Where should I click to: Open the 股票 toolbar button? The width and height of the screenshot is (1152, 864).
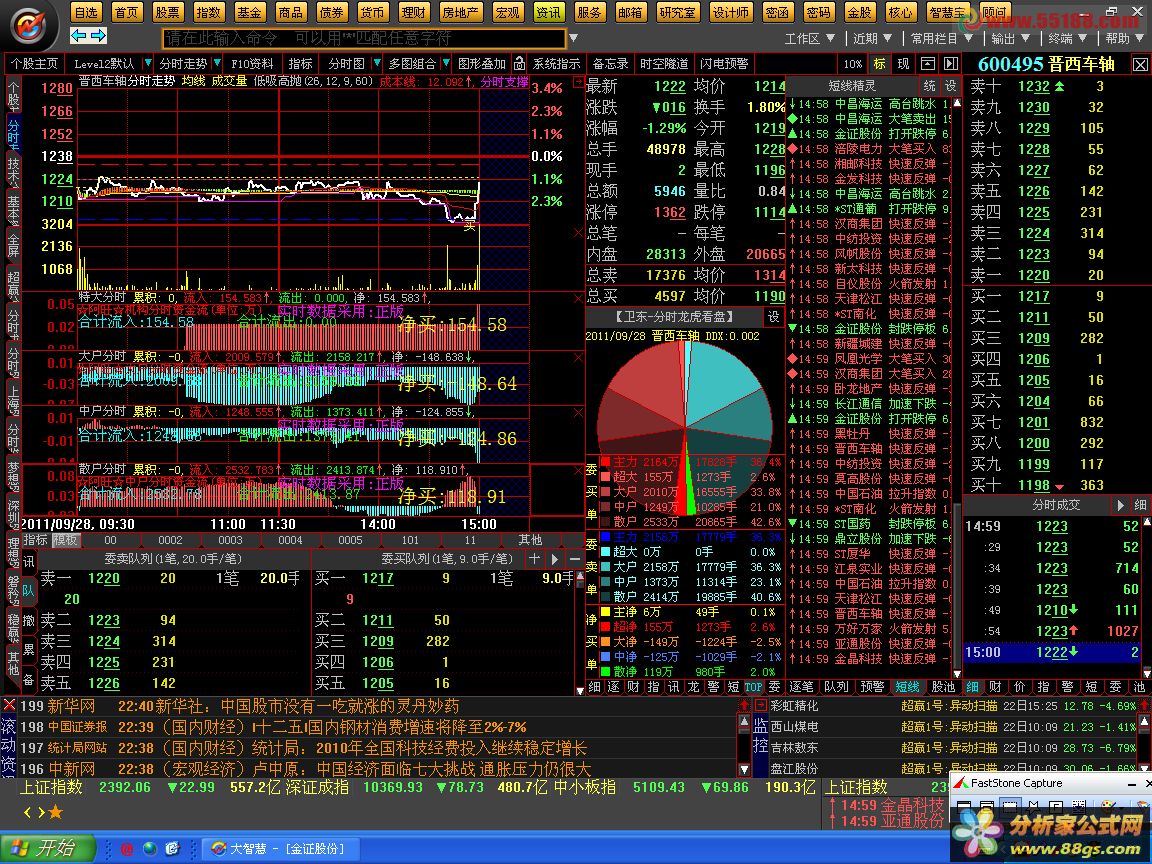168,12
